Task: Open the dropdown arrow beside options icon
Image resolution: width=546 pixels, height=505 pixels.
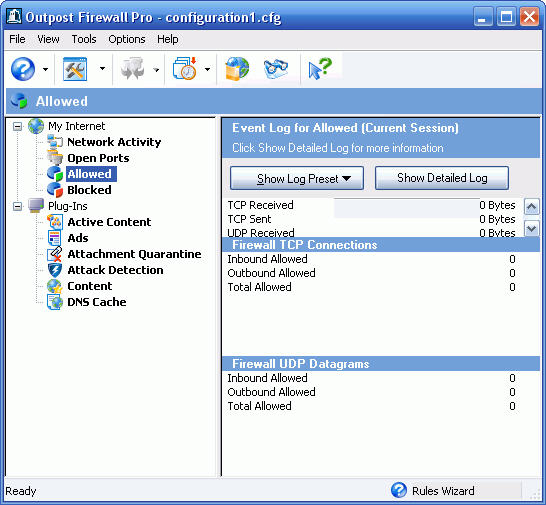Action: [102, 69]
